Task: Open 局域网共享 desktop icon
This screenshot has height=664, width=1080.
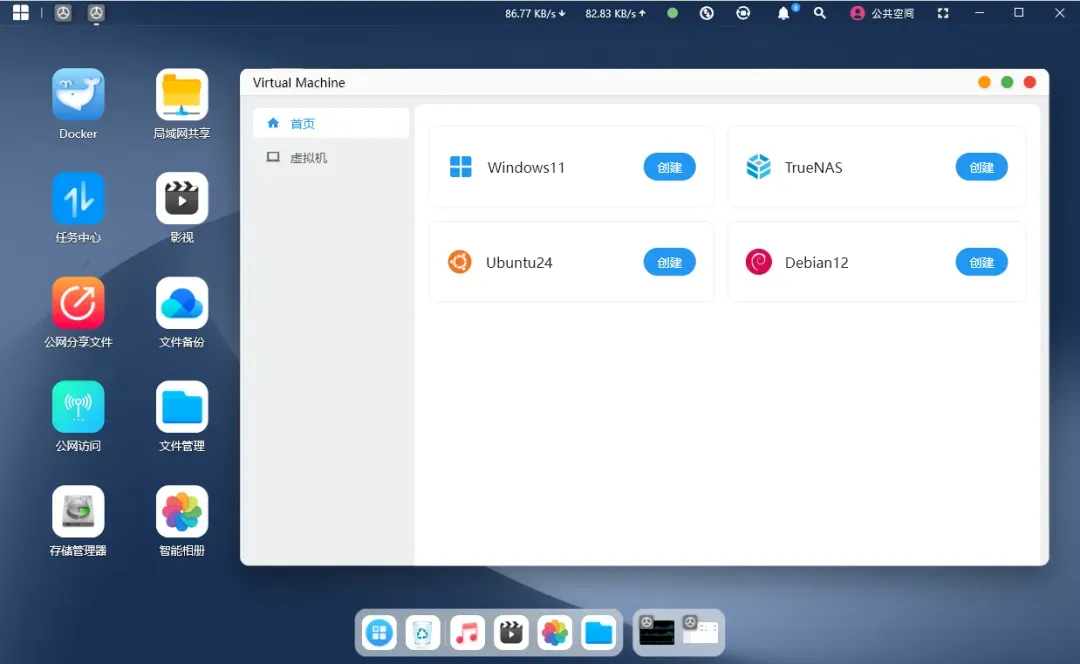Action: (182, 95)
